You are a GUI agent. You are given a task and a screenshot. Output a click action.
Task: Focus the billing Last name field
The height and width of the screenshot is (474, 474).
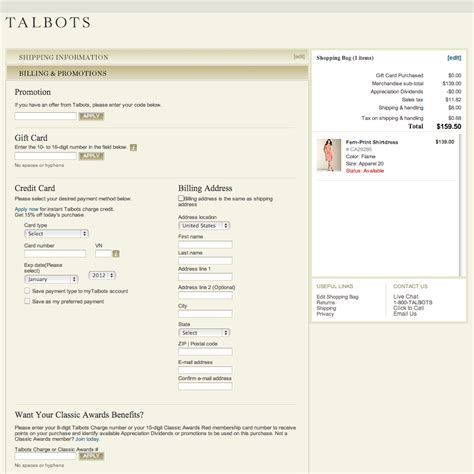point(205,261)
